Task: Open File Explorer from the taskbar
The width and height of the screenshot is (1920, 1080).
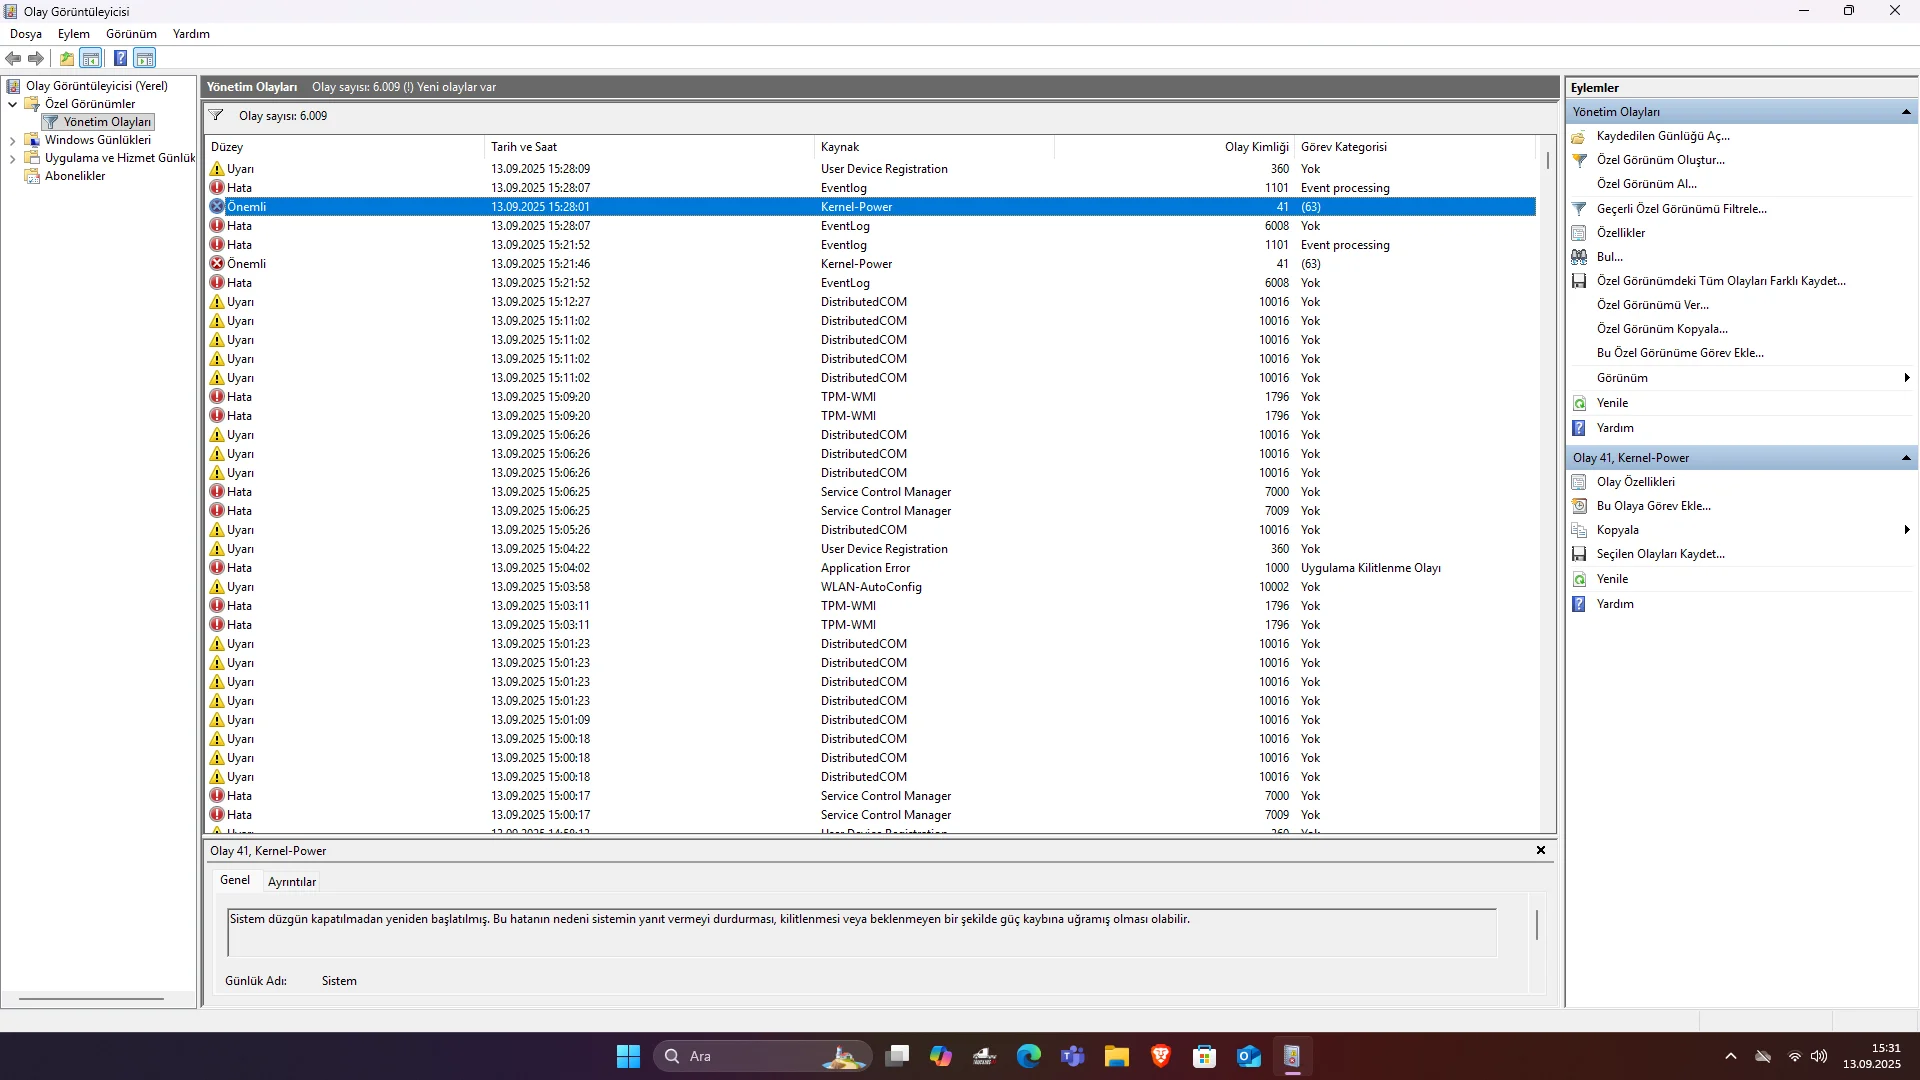Action: coord(1116,1056)
